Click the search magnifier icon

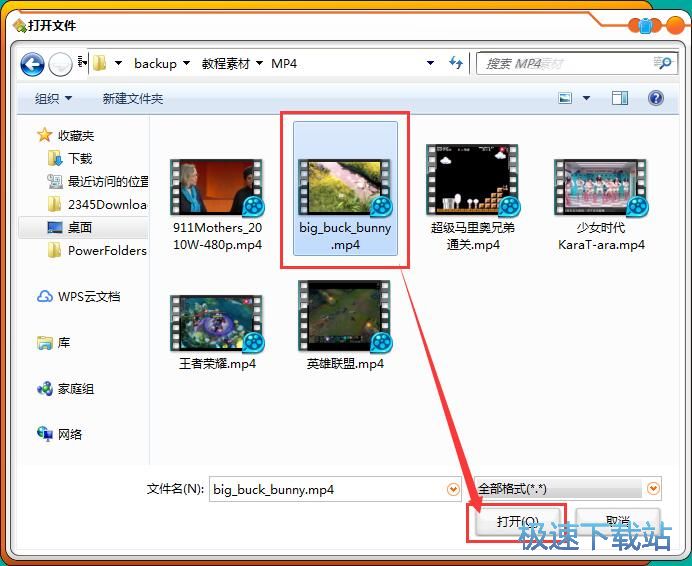pos(663,63)
